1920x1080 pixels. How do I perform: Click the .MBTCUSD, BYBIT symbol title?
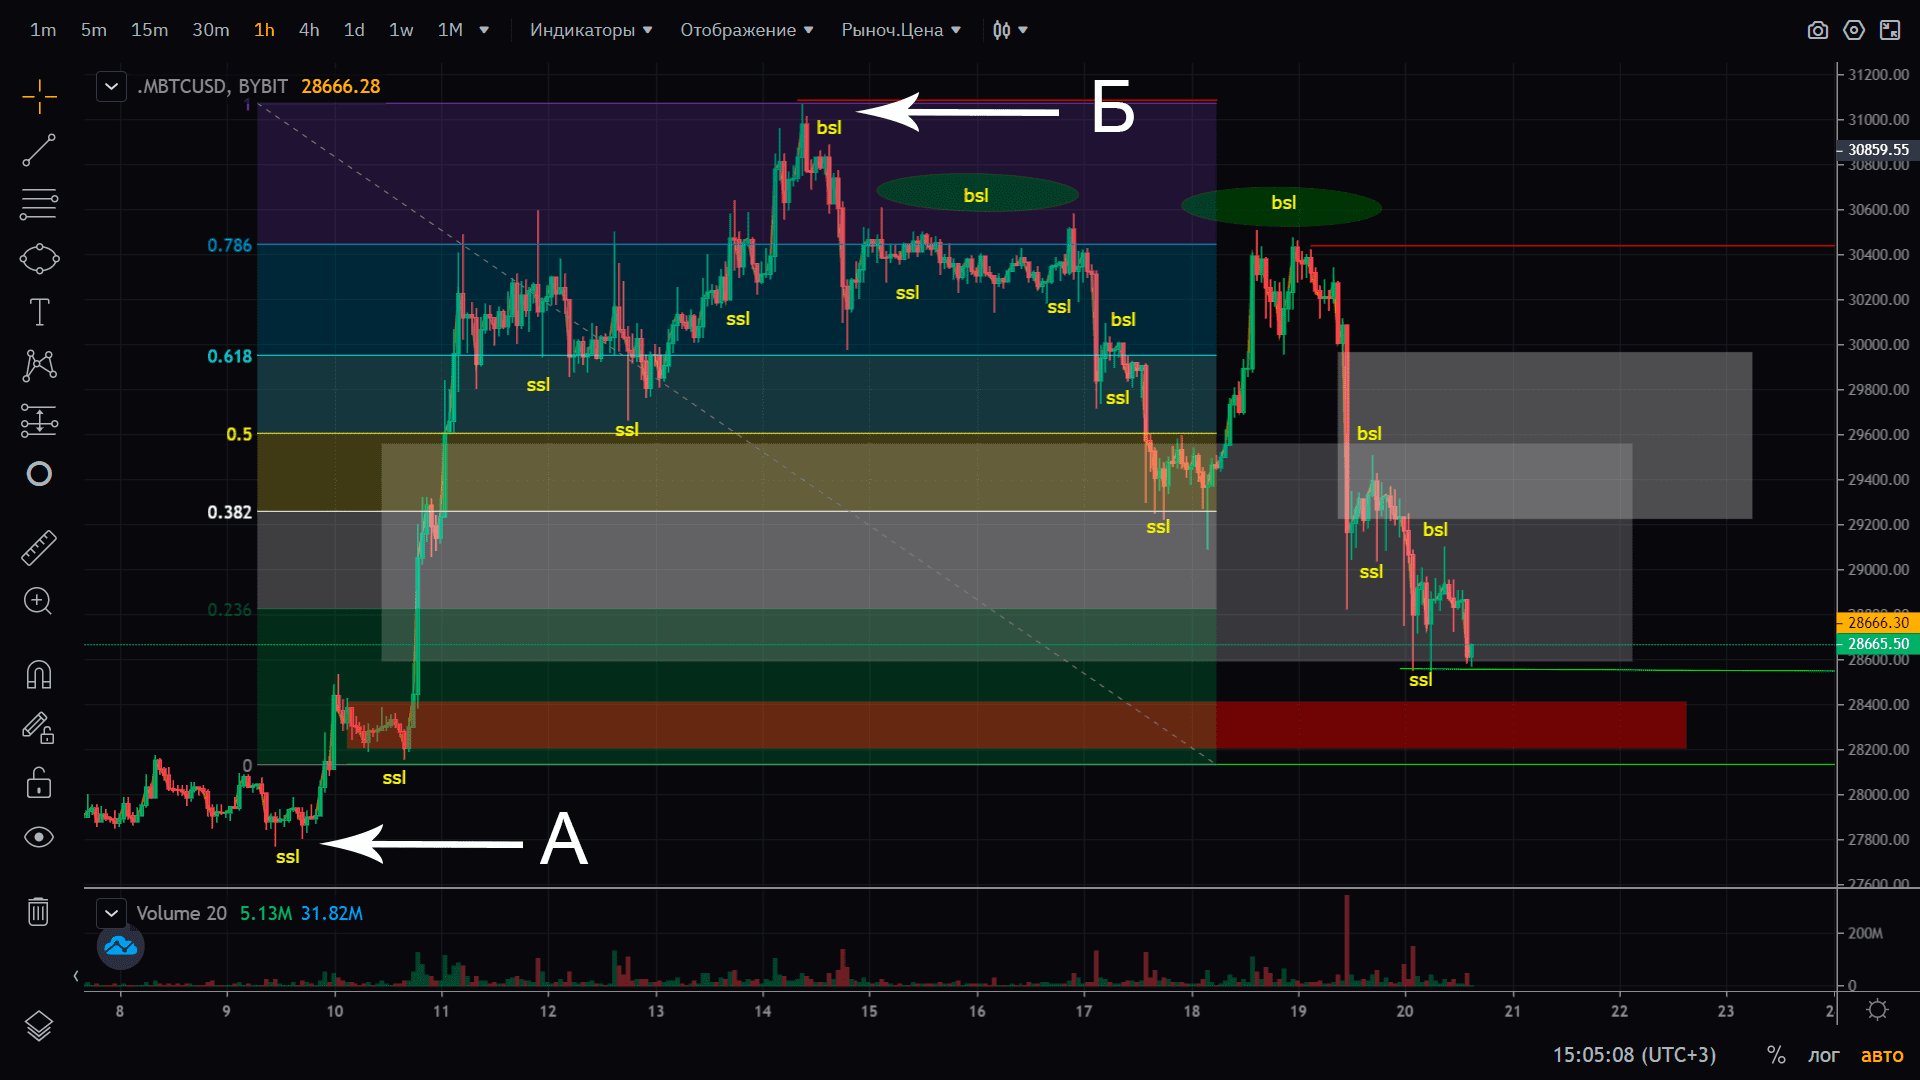click(x=212, y=87)
